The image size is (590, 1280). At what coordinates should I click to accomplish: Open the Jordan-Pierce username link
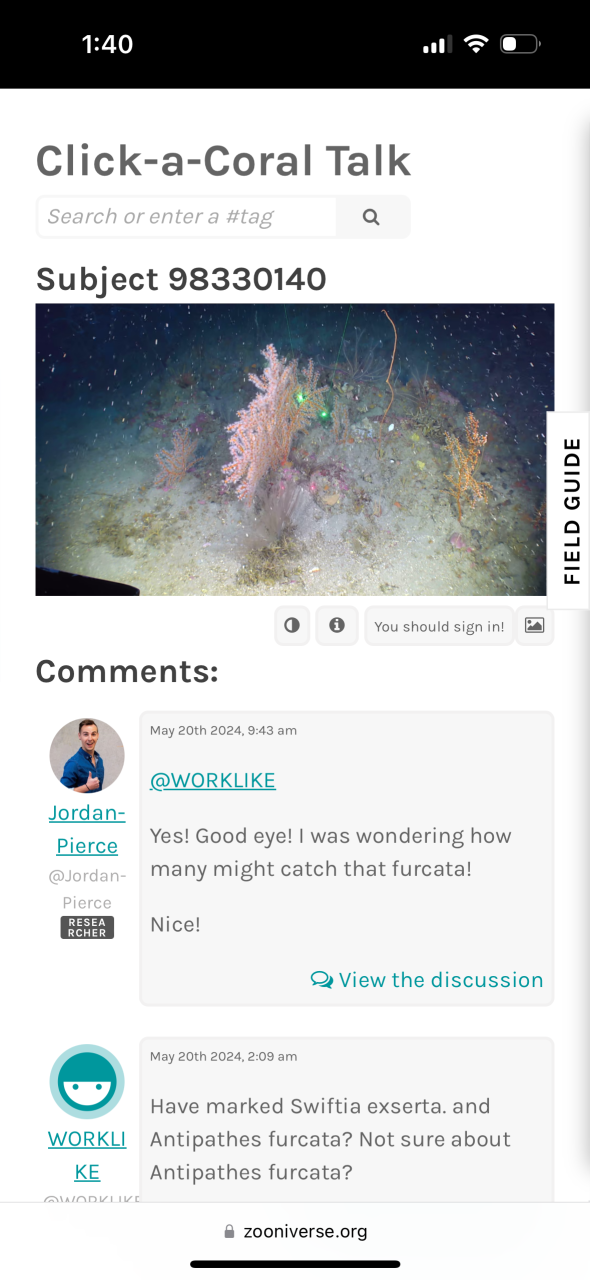[x=87, y=829]
